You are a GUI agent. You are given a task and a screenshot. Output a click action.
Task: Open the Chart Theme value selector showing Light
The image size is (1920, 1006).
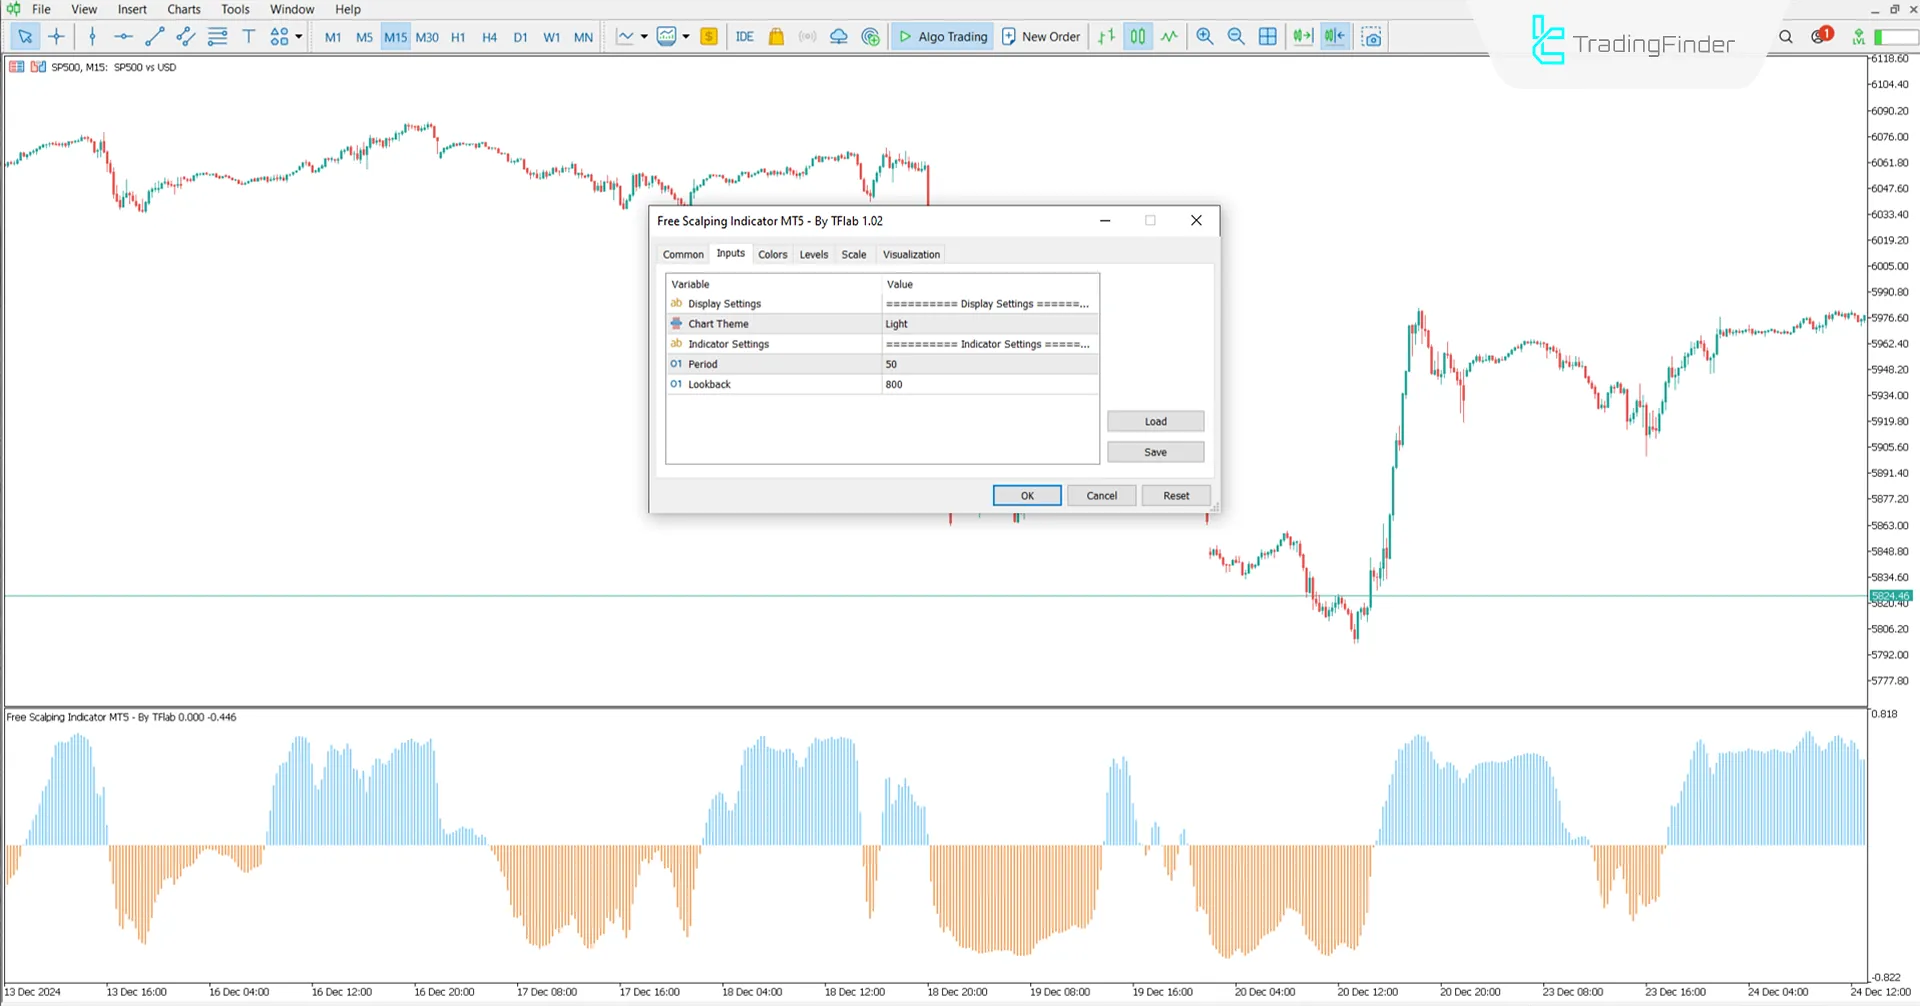pos(990,323)
